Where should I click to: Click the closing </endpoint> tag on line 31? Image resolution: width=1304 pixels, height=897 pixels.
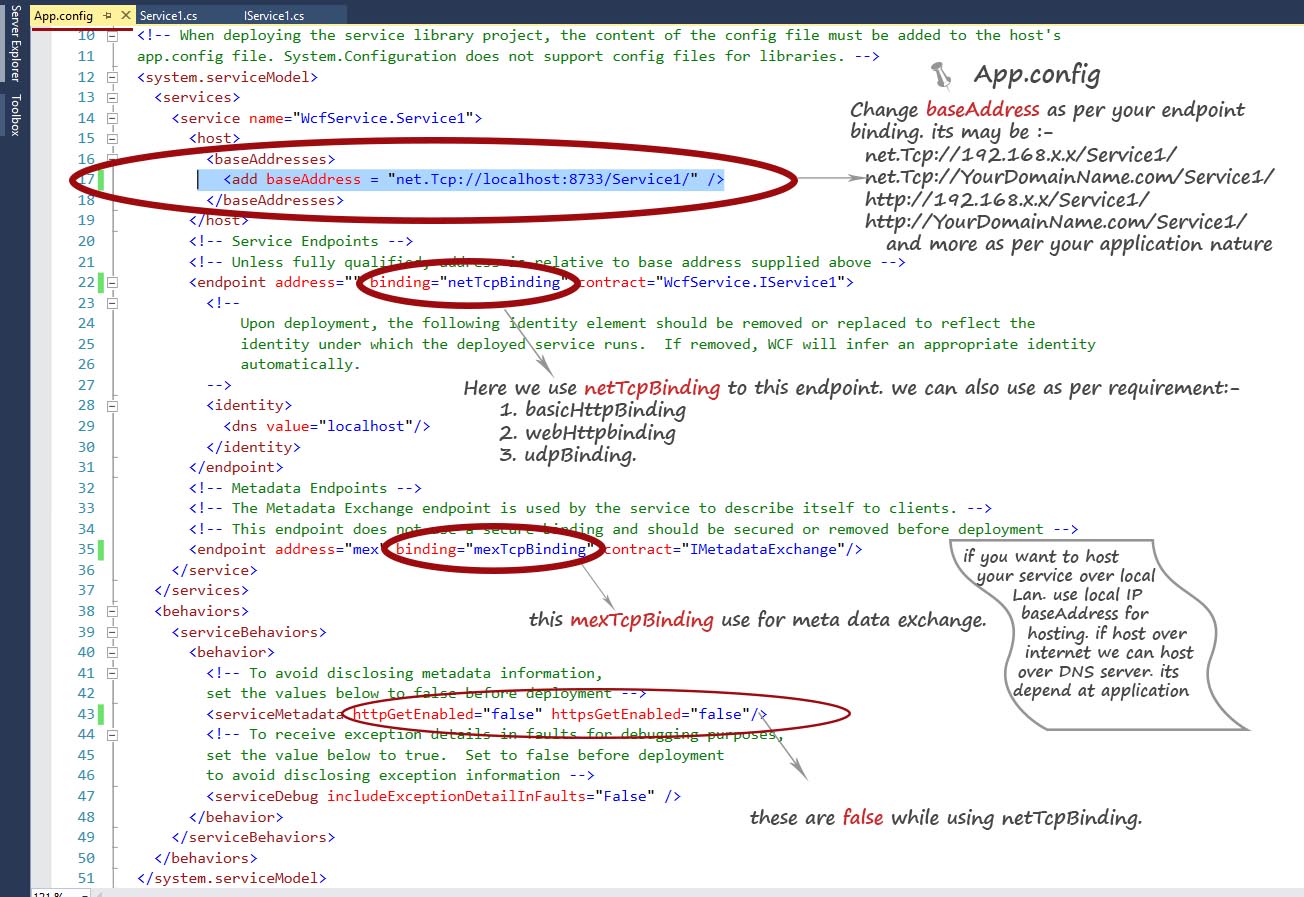(x=236, y=467)
